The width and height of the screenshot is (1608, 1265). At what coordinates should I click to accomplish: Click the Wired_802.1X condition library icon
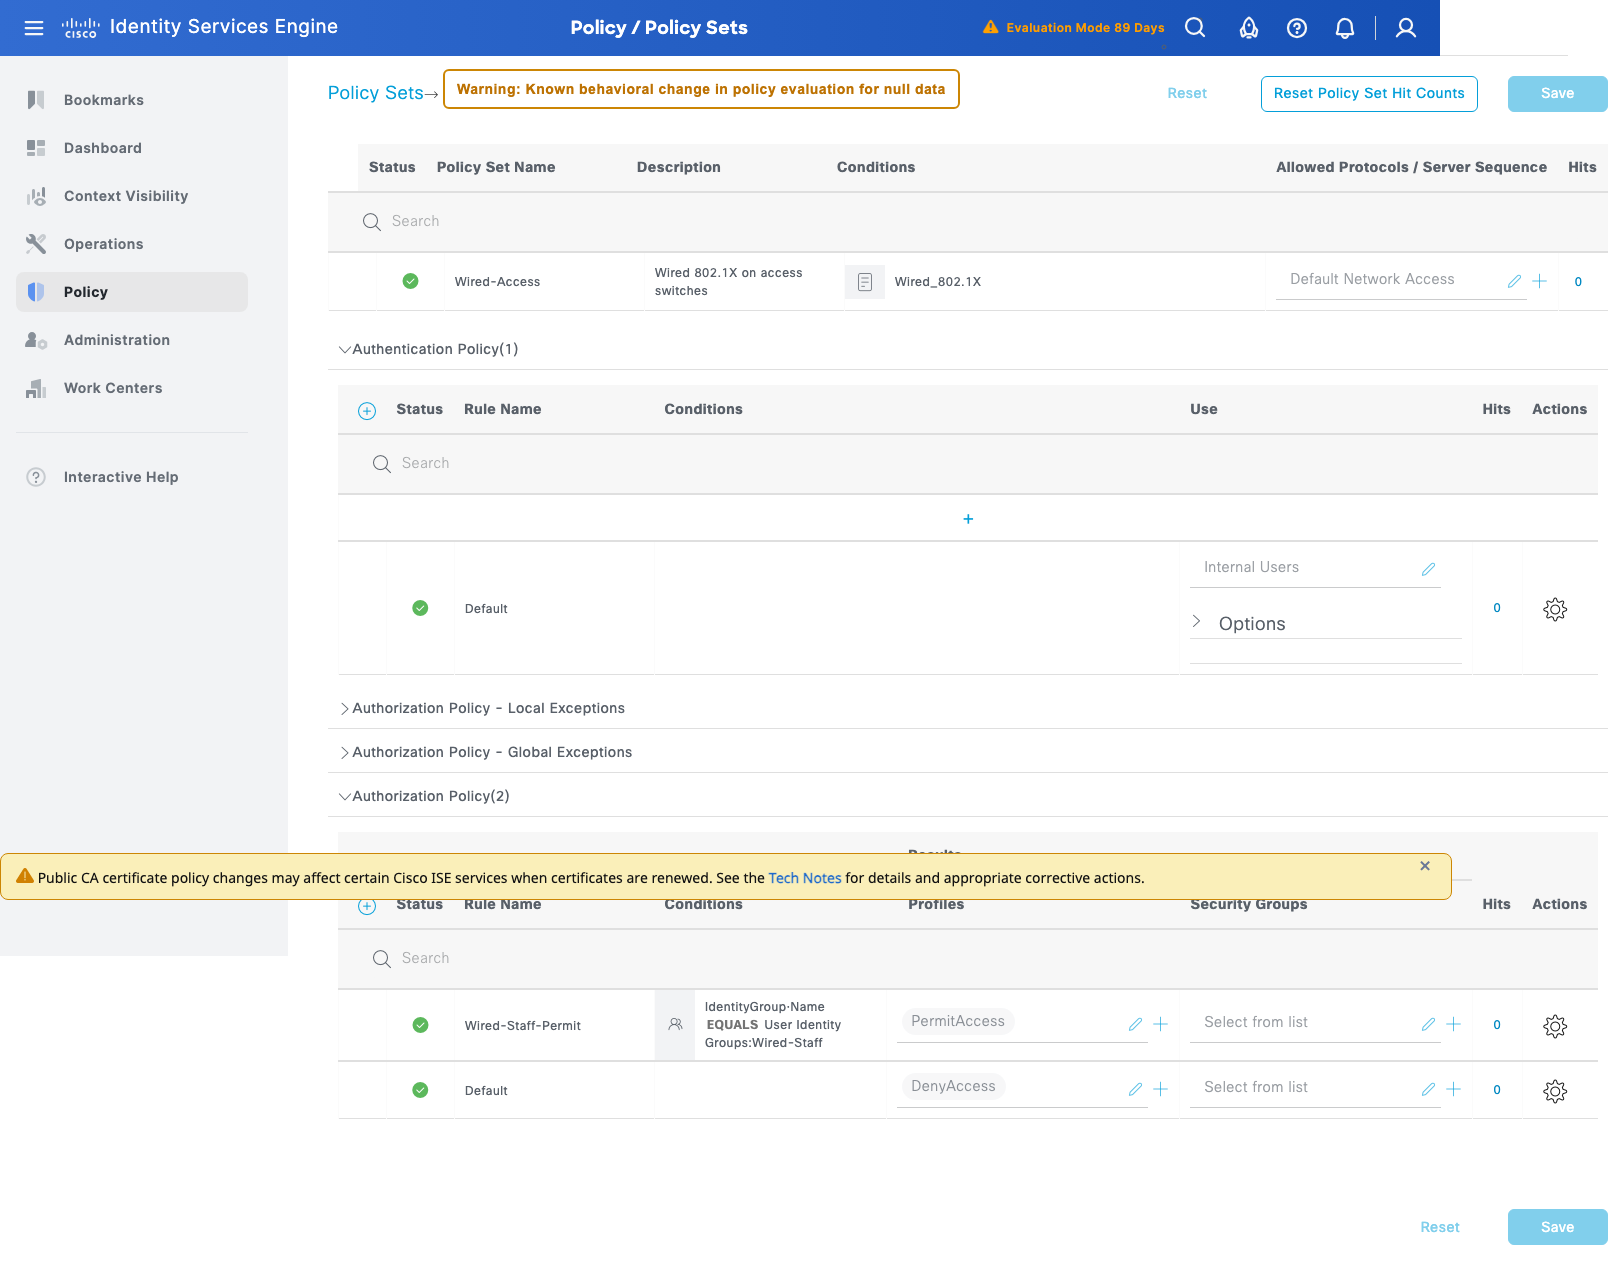(x=865, y=282)
